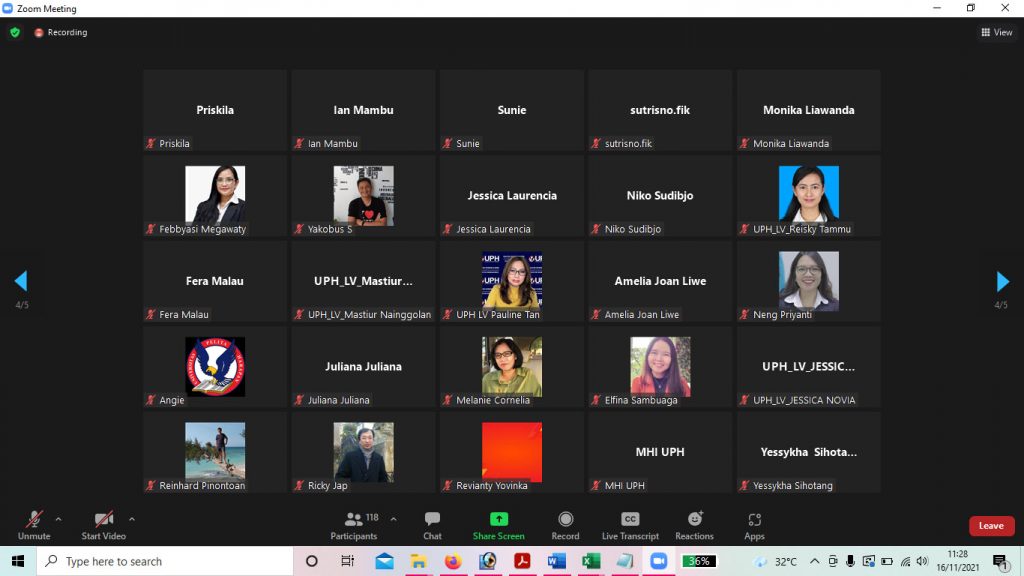Enable Live Transcript captions
Image resolution: width=1024 pixels, height=576 pixels.
[630, 524]
